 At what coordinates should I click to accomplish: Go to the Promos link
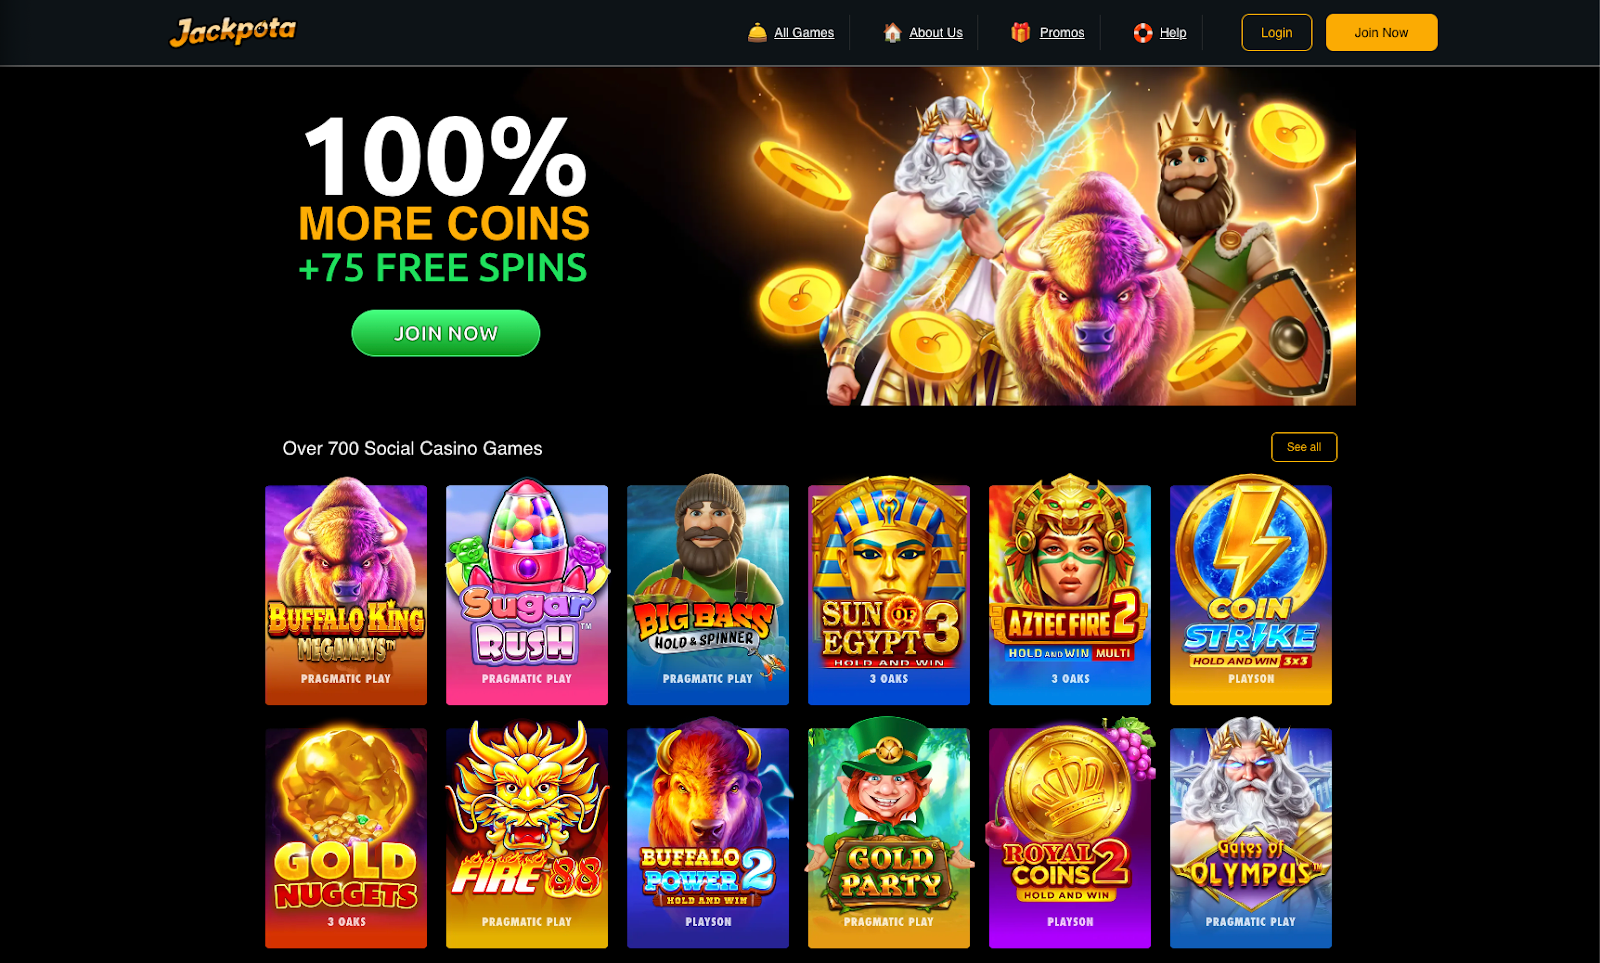[x=1062, y=33]
